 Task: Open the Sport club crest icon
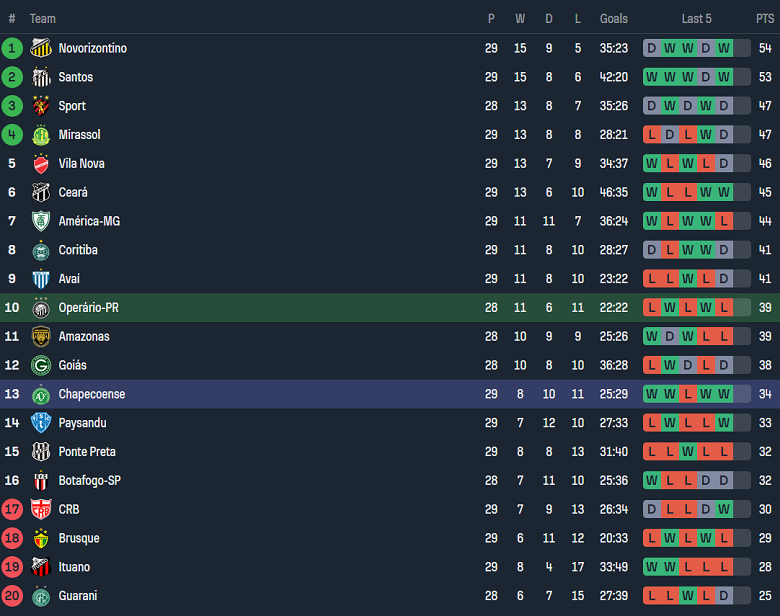(41, 106)
